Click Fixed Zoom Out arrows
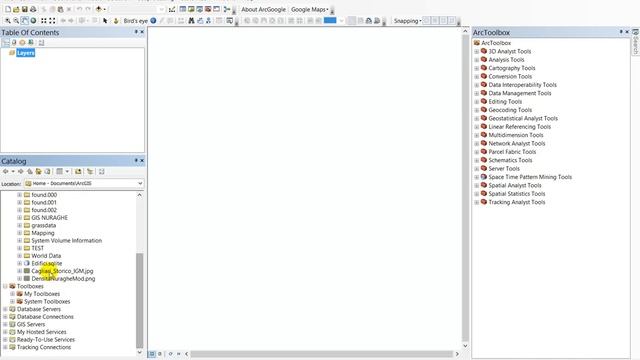Image resolution: width=640 pixels, height=360 pixels. (x=52, y=20)
